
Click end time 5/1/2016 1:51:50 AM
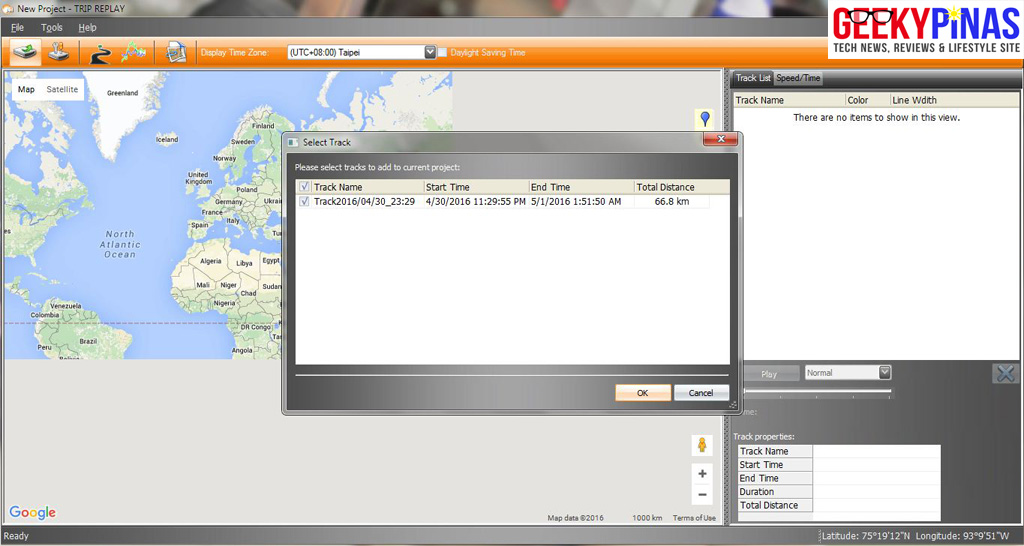tap(576, 202)
